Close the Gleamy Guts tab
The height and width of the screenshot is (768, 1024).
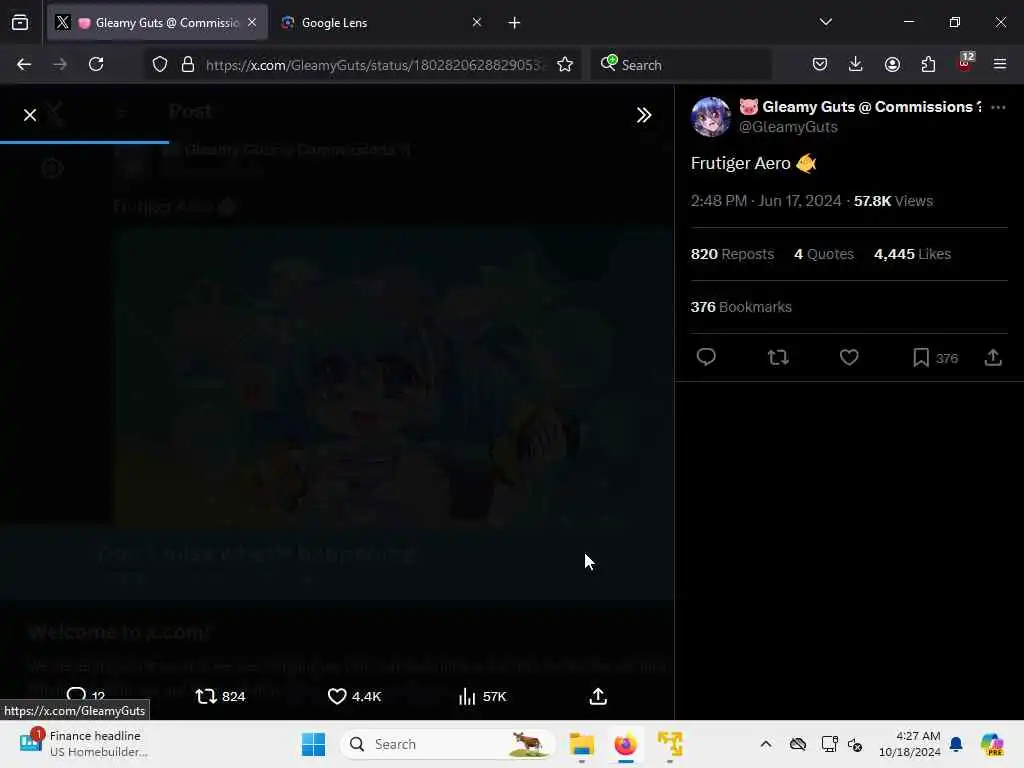click(x=252, y=23)
